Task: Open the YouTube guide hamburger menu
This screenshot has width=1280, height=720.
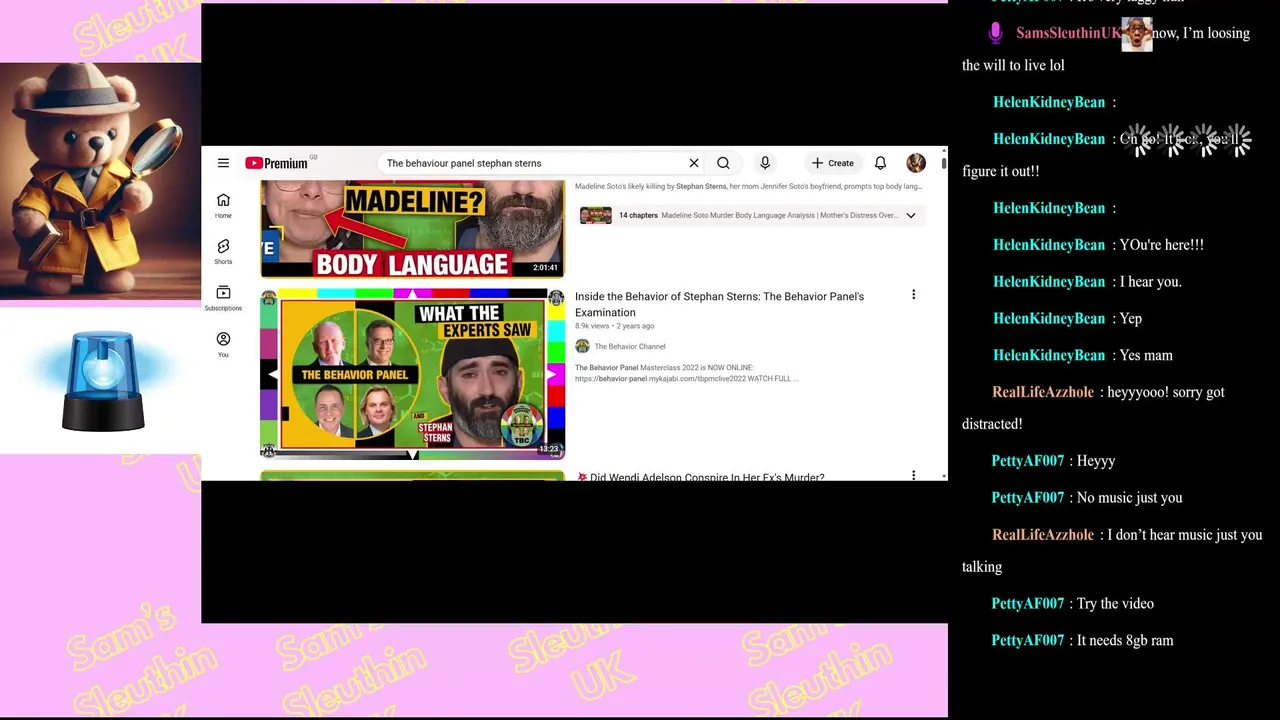Action: pyautogui.click(x=223, y=163)
